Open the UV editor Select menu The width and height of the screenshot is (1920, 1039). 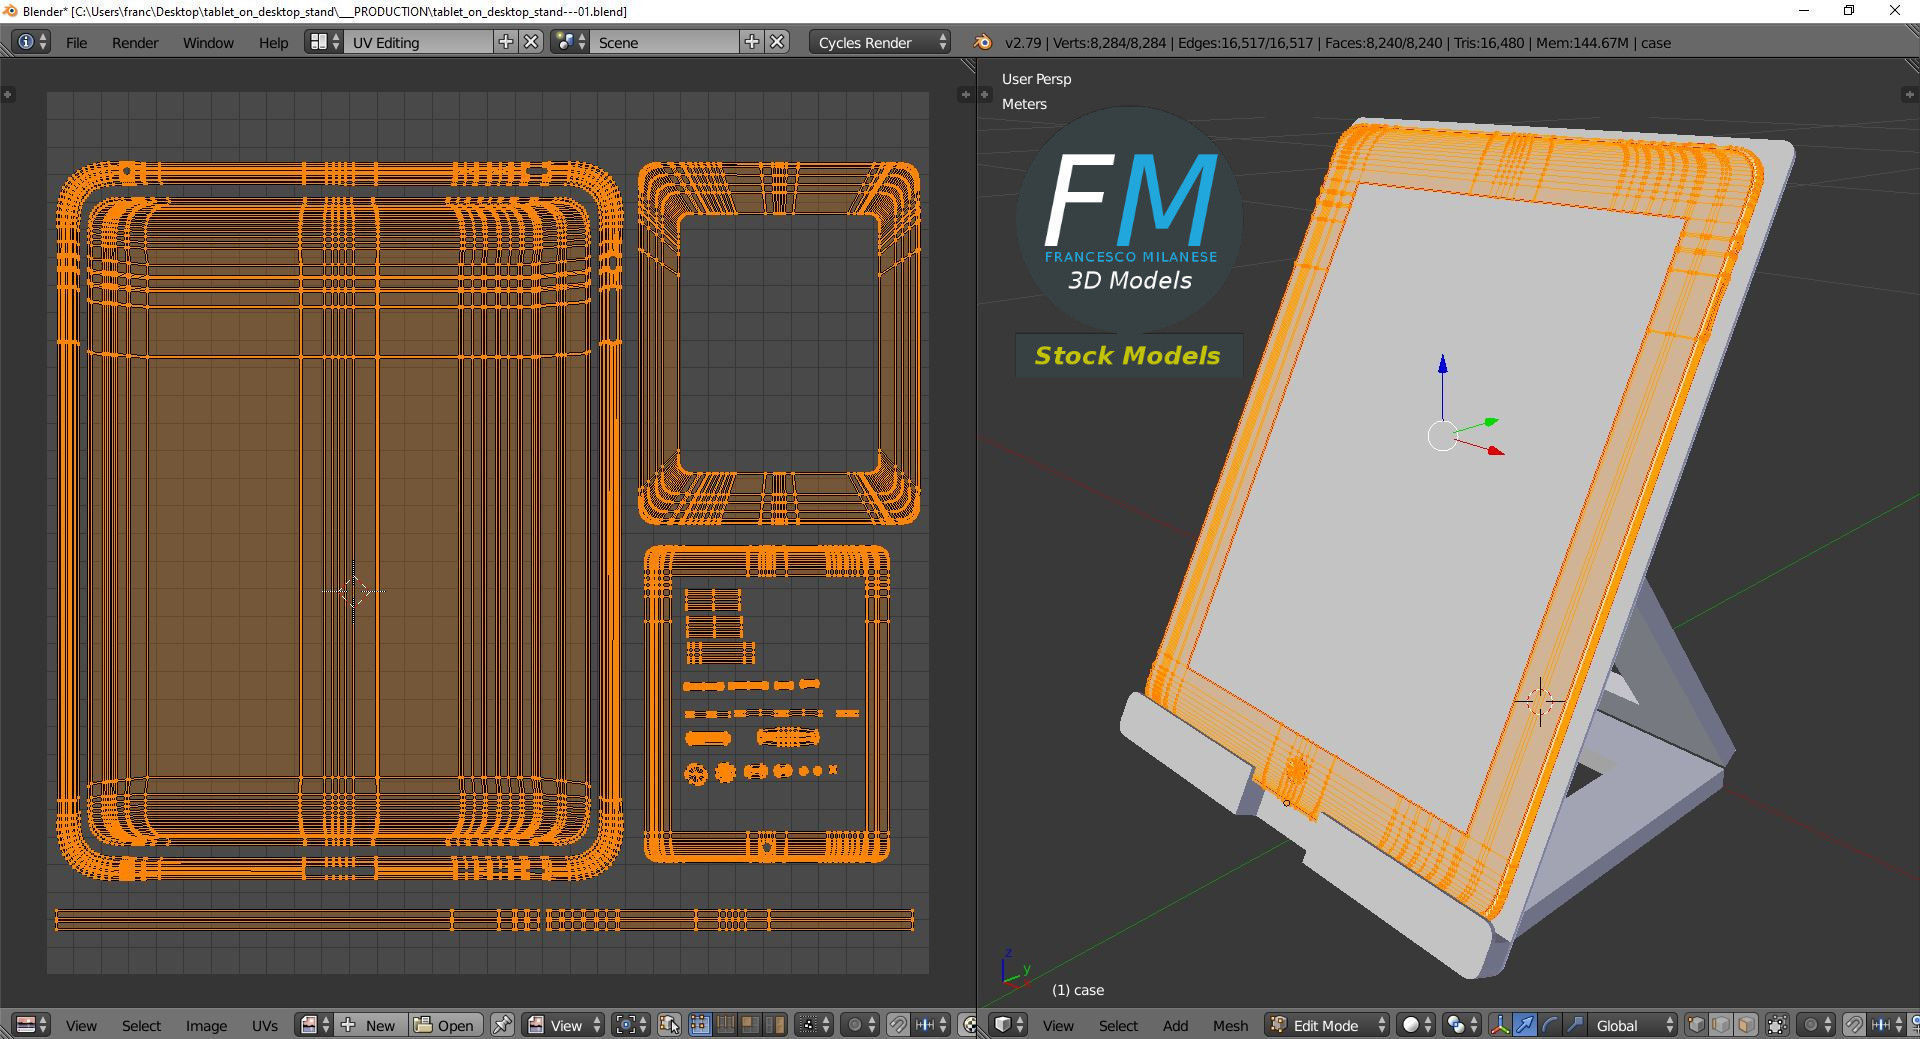coord(141,1025)
